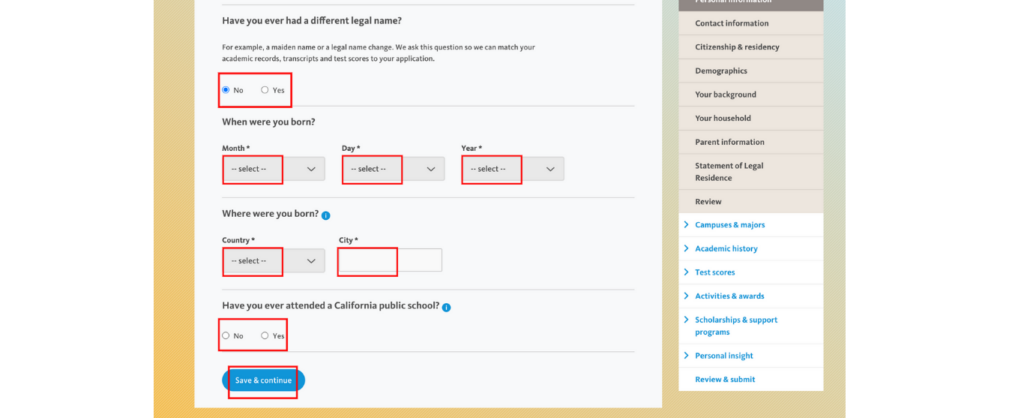Viewport: 1024px width, 418px height.
Task: Open the Activities & awards link
Action: pos(729,296)
